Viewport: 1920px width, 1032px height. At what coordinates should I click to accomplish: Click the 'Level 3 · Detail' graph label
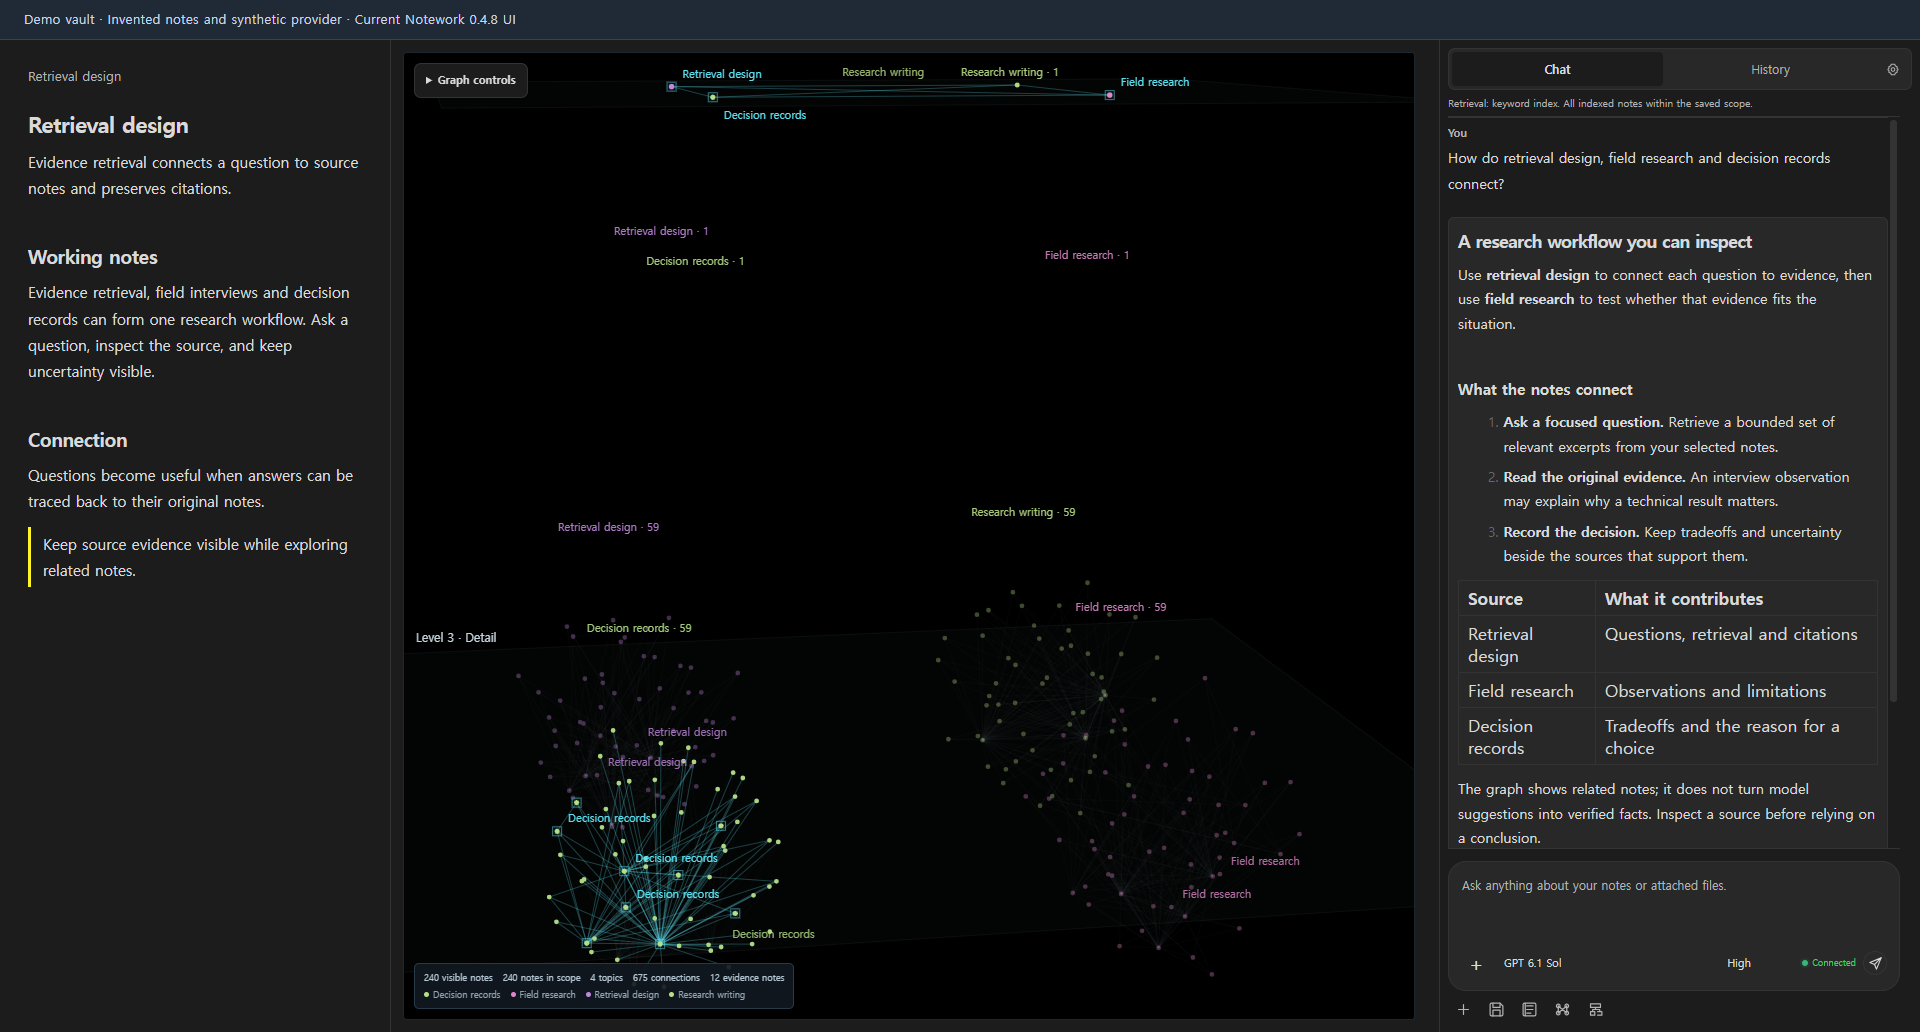click(456, 638)
